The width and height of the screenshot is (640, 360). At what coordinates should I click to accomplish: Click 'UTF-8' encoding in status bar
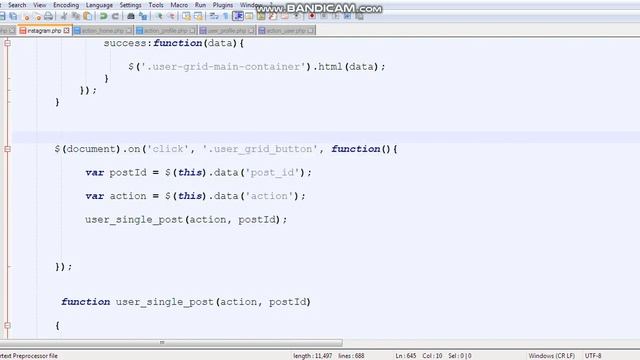point(593,356)
